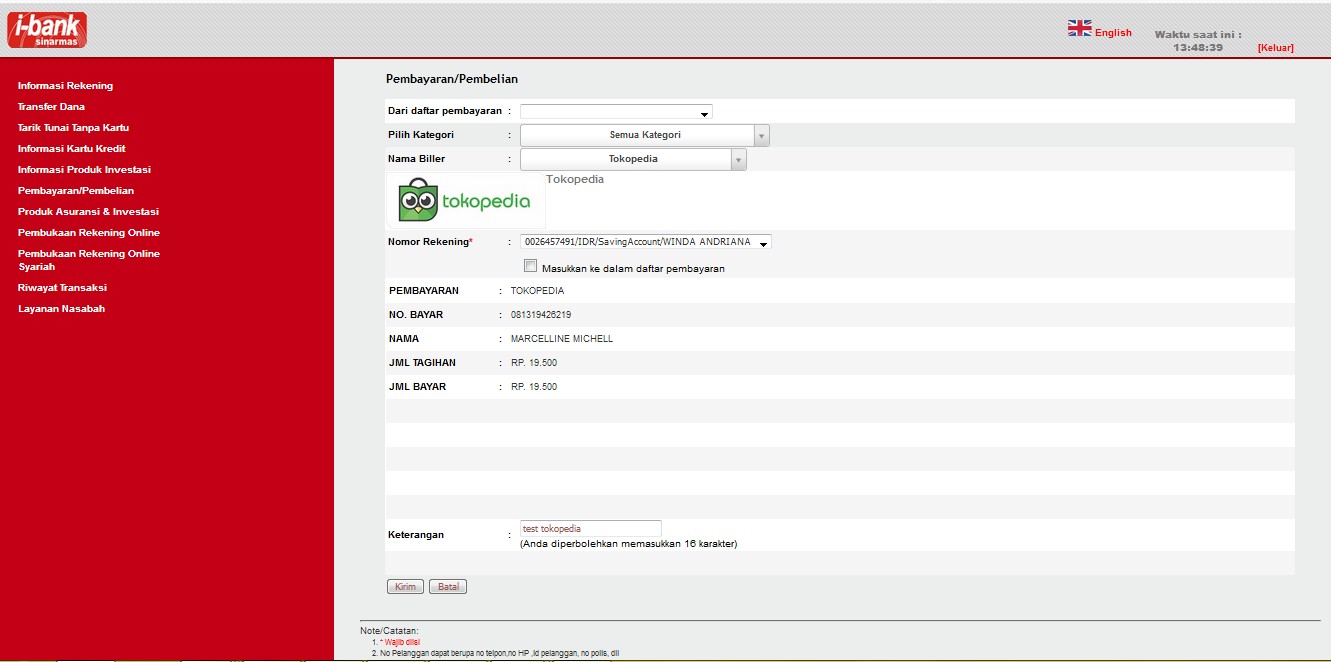Screen dimensions: 1331x662
Task: Click the Tokopedia biller logo image
Action: 466,200
